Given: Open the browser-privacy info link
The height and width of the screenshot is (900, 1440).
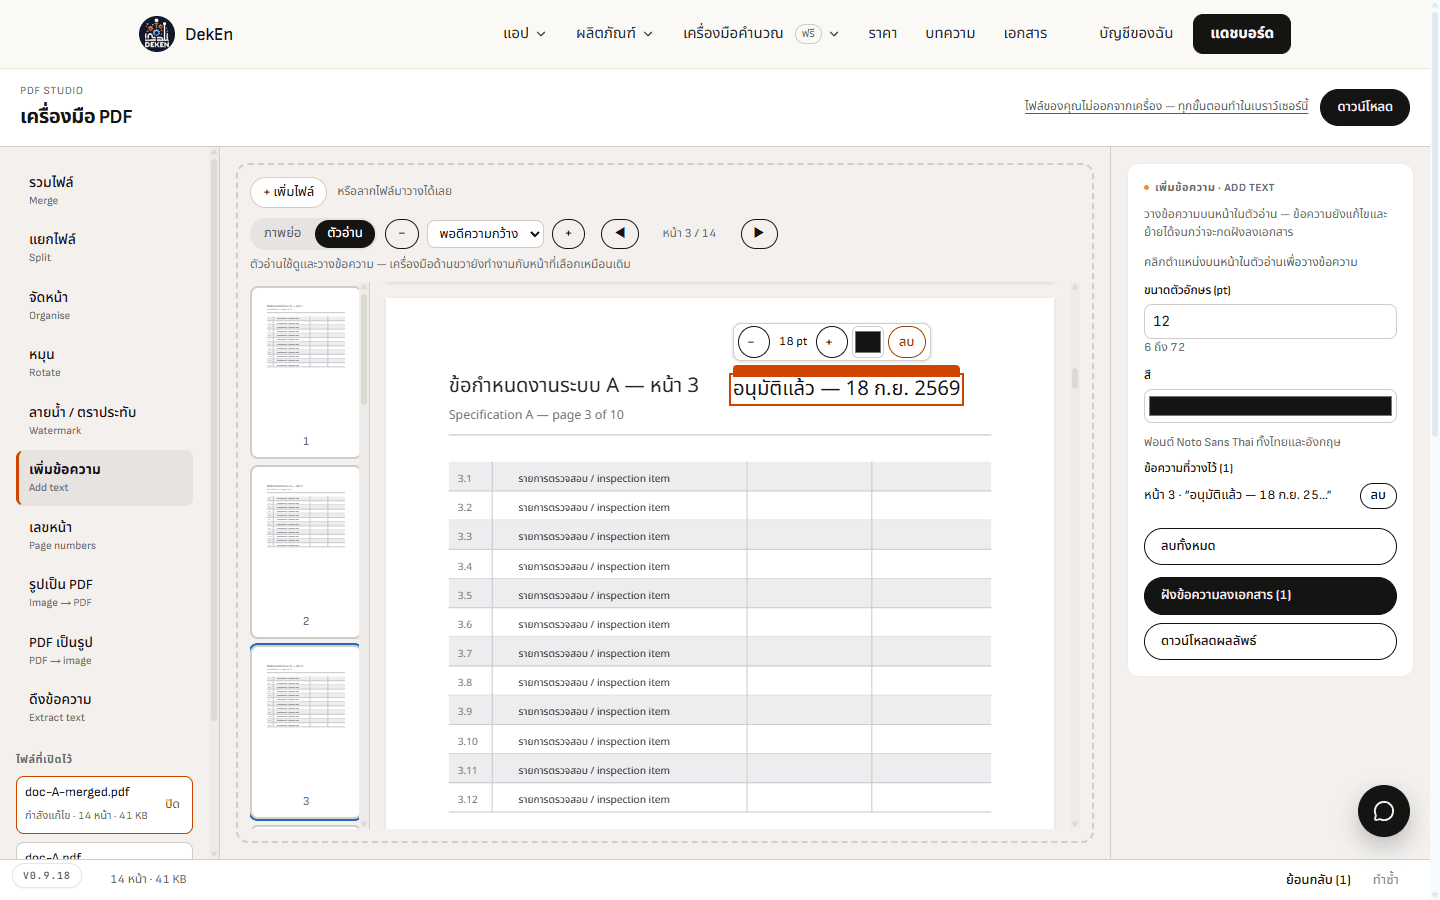Looking at the screenshot, I should (x=1166, y=106).
